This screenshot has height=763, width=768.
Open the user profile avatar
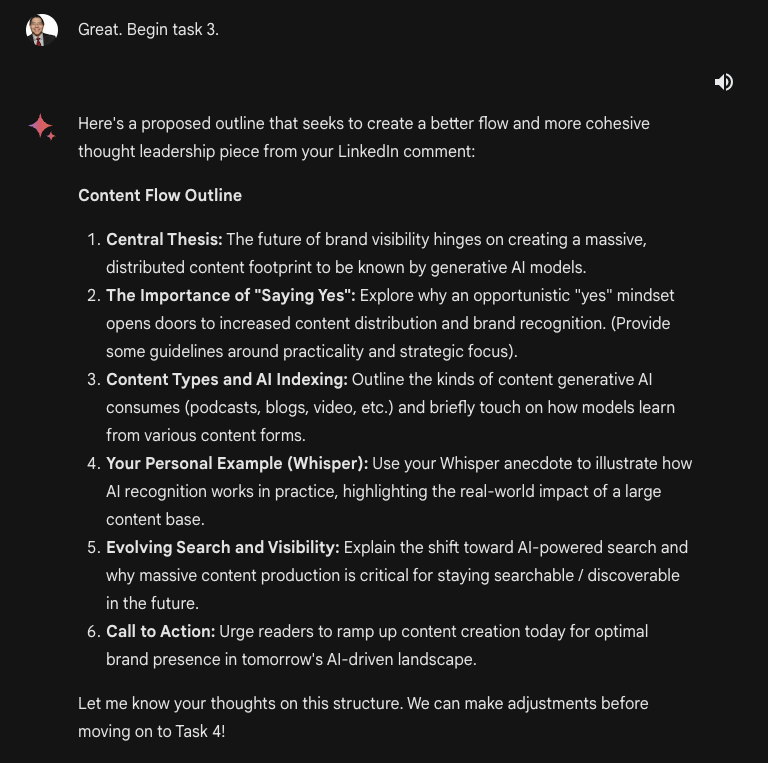pyautogui.click(x=42, y=30)
